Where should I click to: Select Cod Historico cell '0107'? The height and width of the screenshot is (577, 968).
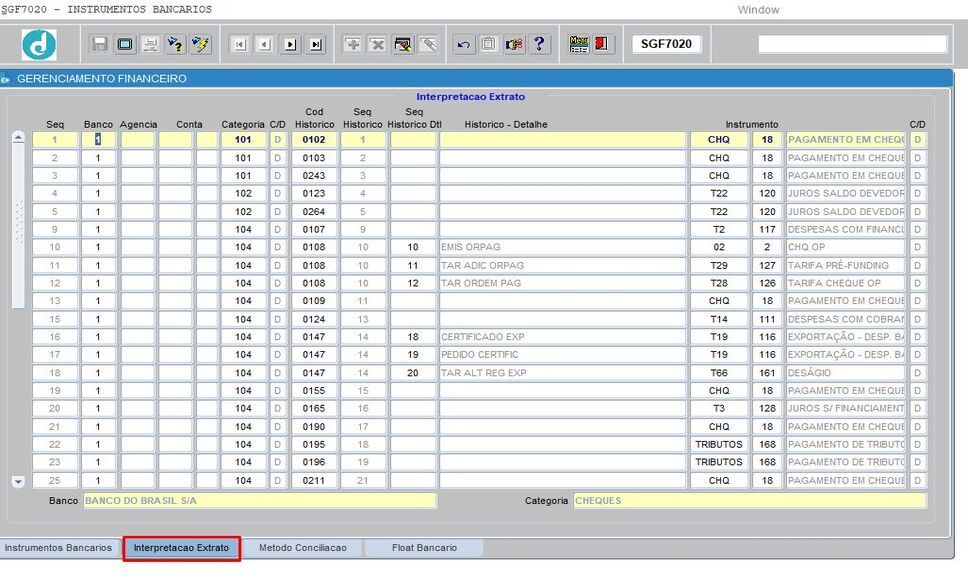pos(314,230)
